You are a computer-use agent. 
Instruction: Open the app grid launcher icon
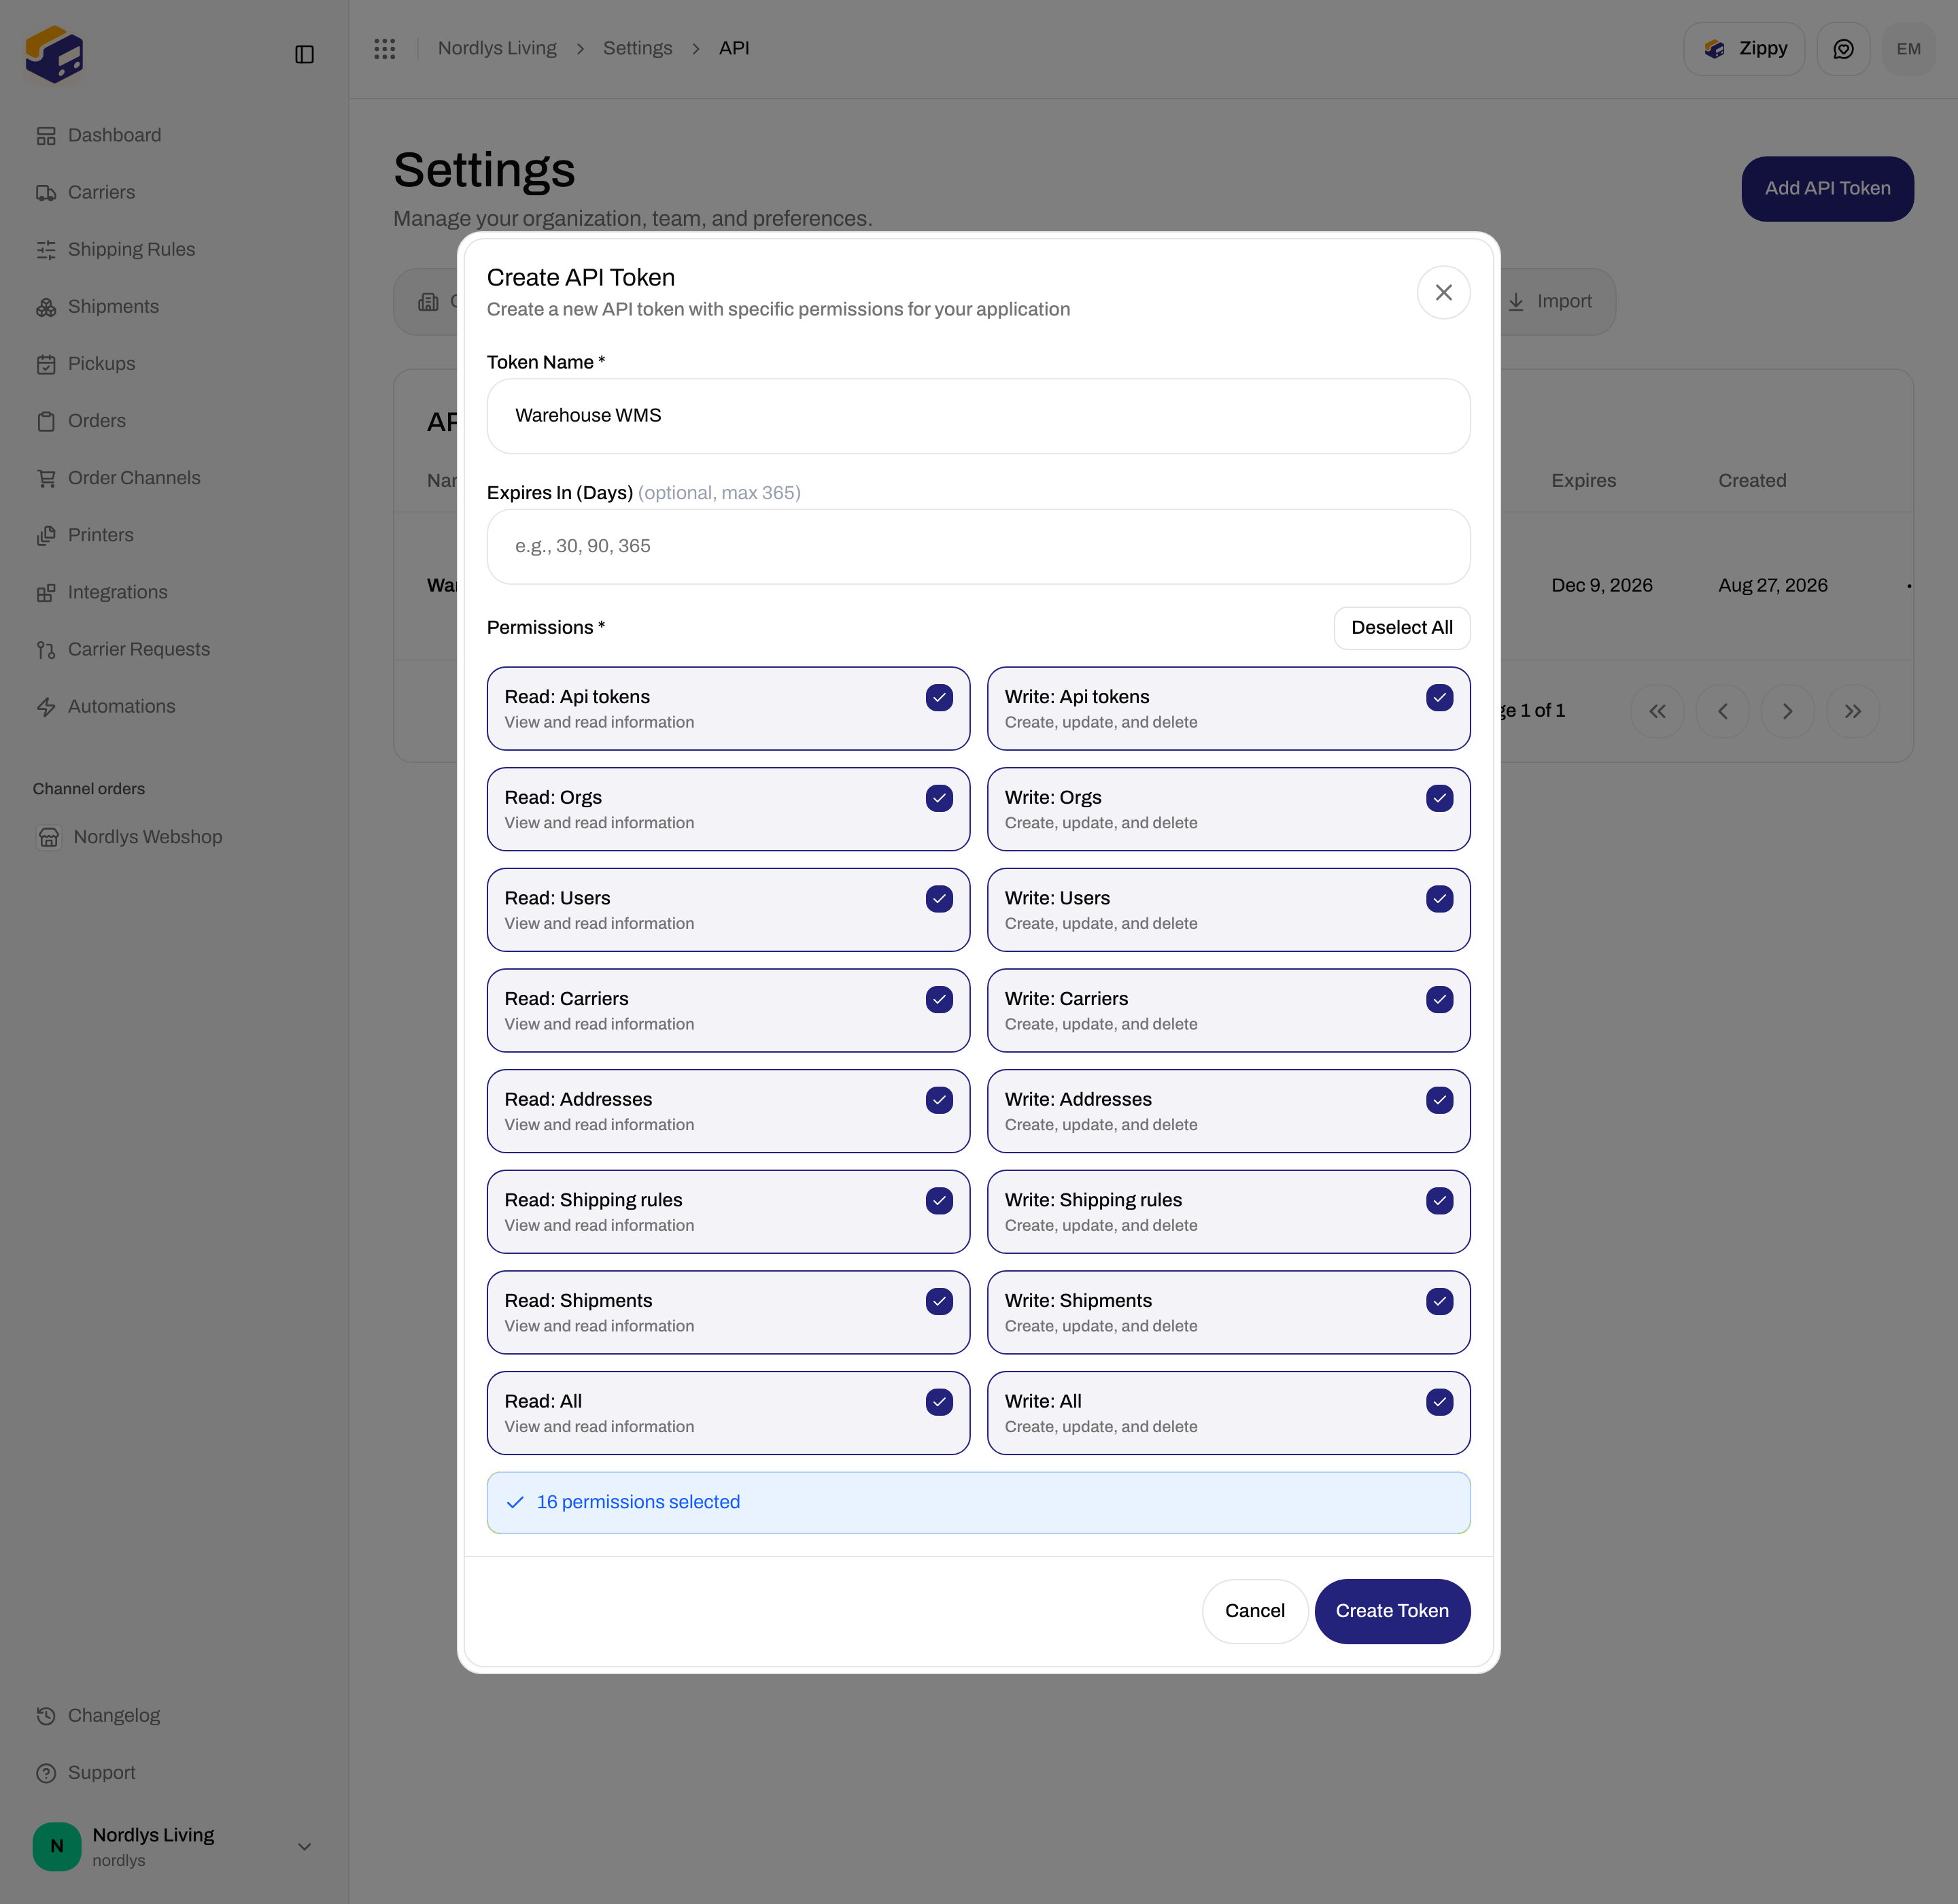385,48
